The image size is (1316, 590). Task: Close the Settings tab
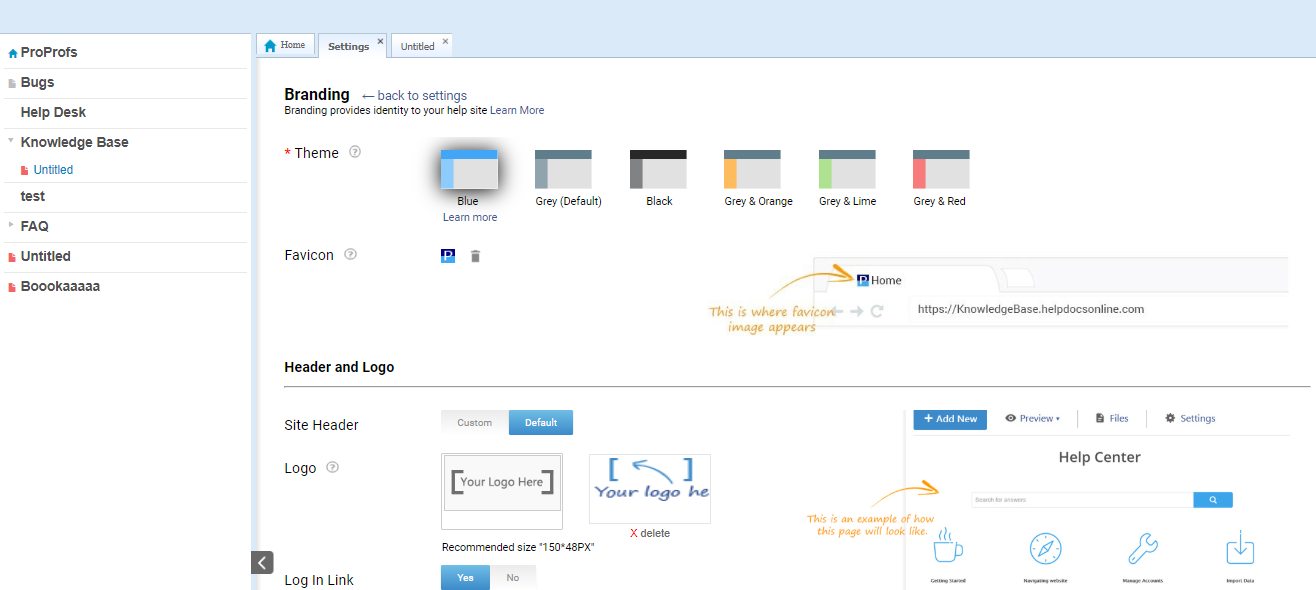380,42
